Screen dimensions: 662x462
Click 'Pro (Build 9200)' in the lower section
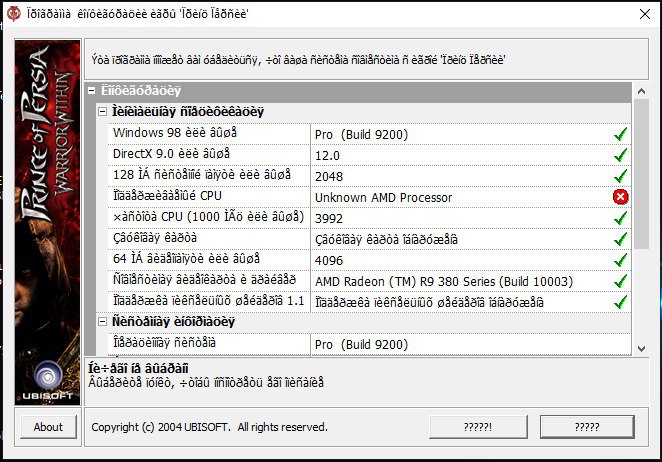pyautogui.click(x=361, y=345)
